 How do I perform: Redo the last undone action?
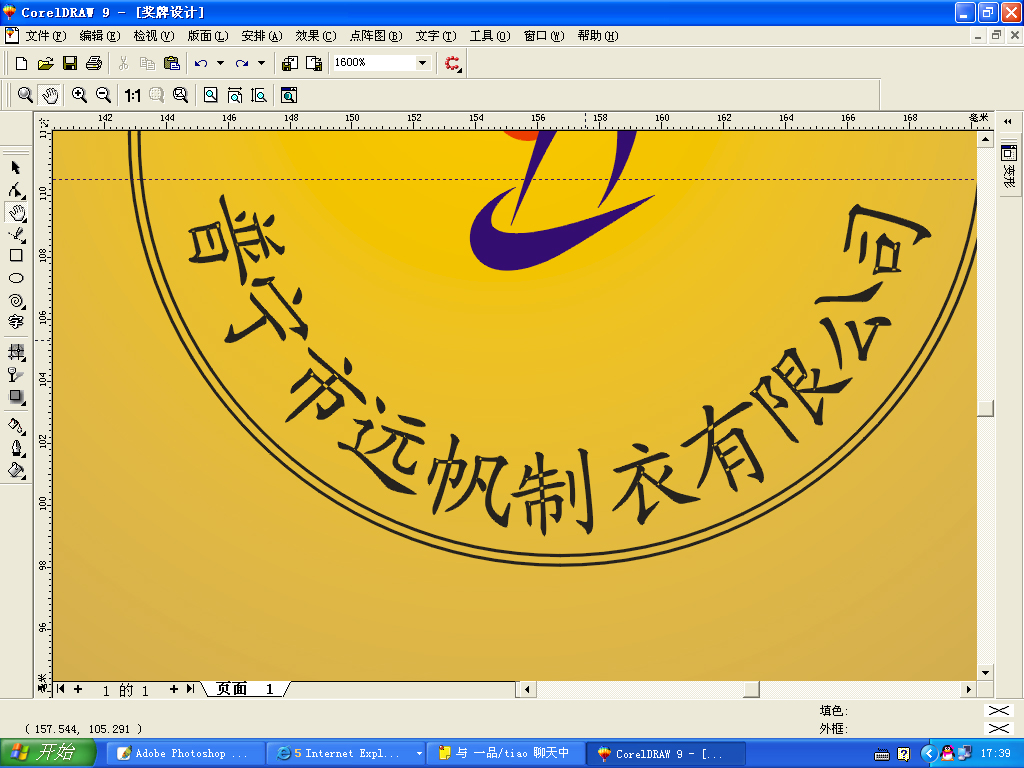pyautogui.click(x=242, y=63)
